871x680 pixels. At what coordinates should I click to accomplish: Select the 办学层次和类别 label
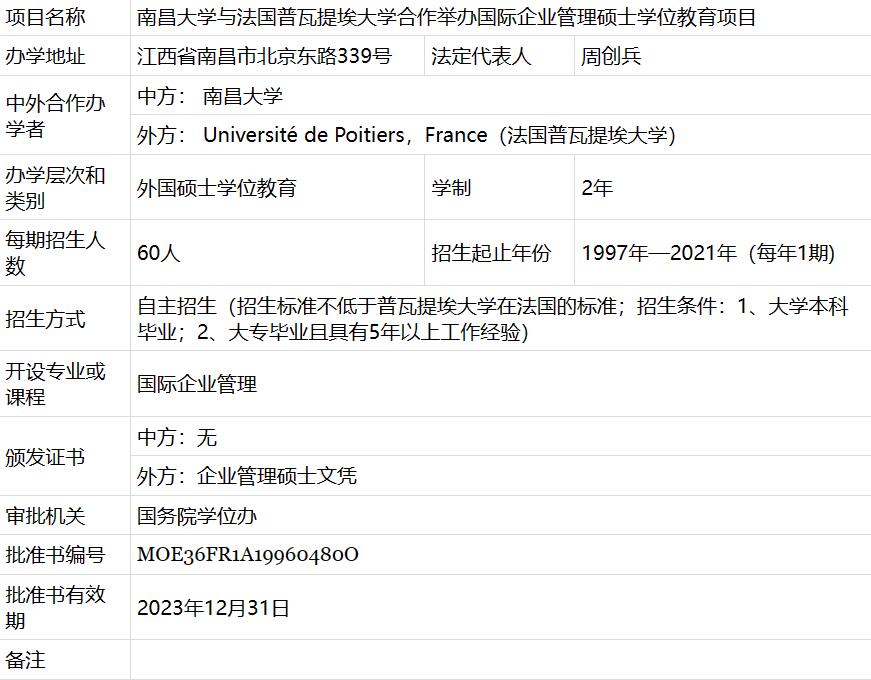(x=55, y=188)
